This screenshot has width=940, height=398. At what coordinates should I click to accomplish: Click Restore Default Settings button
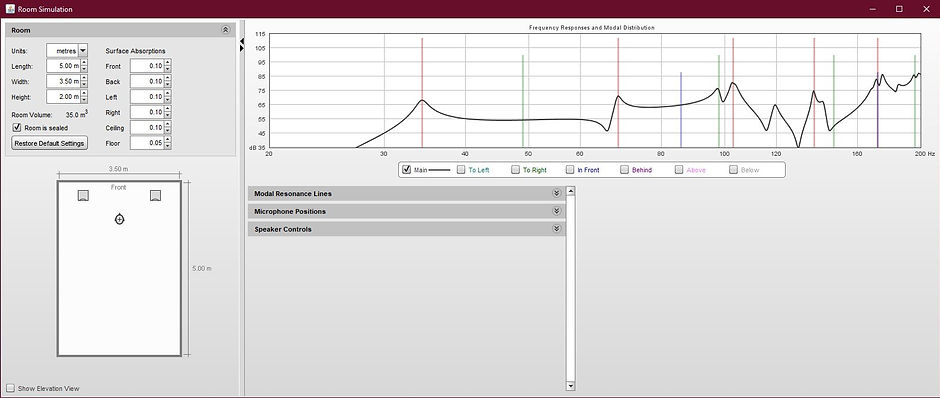click(x=49, y=144)
